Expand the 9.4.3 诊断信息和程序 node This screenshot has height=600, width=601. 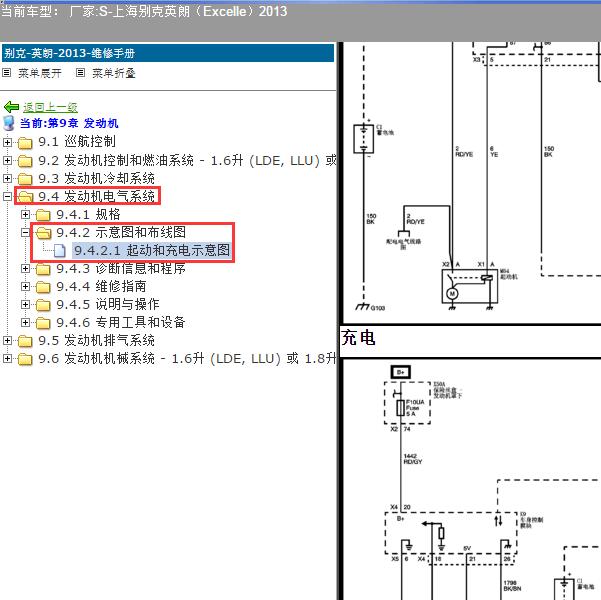(x=25, y=268)
